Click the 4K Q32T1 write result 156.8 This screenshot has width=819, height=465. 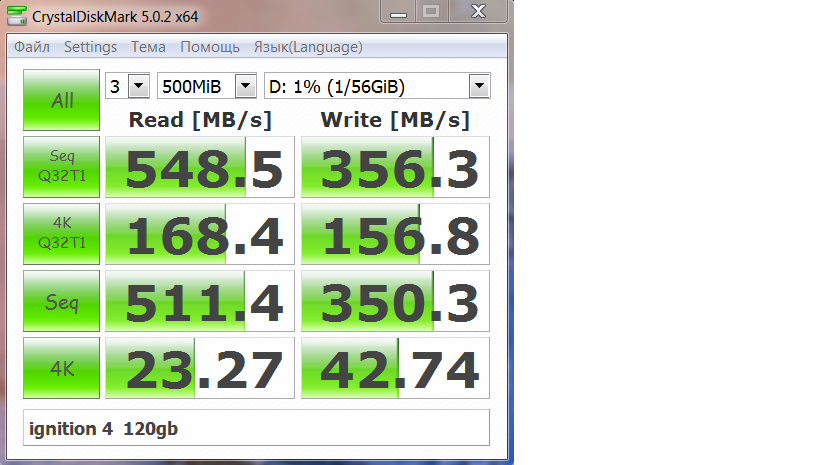[395, 234]
